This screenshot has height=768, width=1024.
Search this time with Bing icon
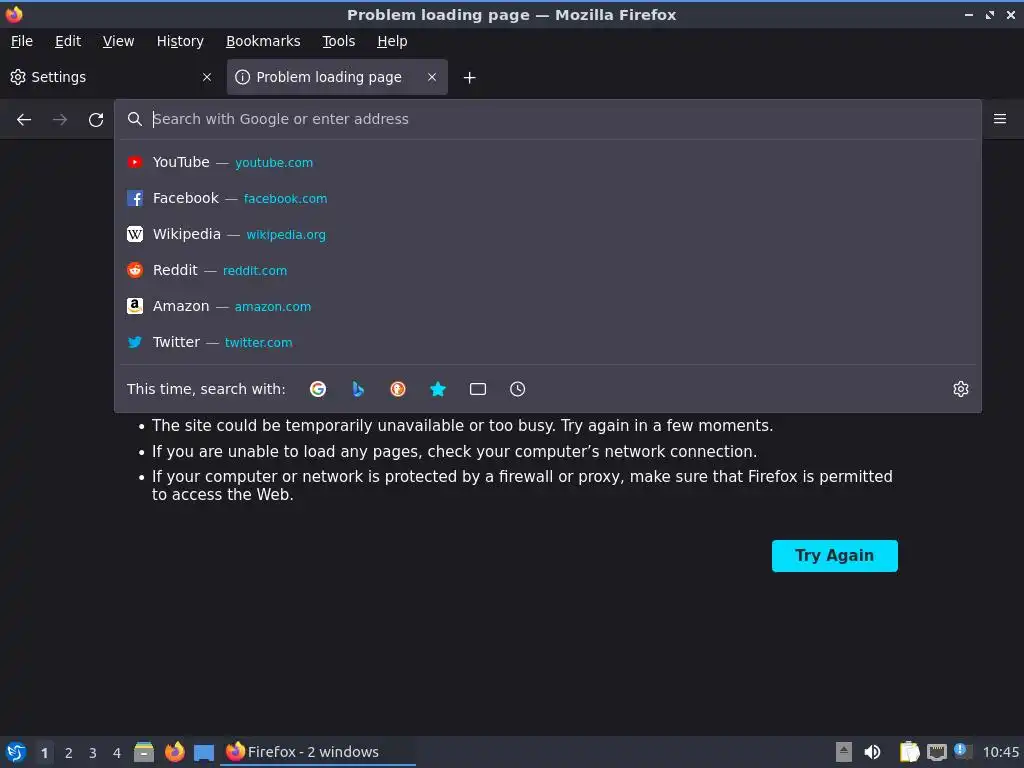(358, 389)
